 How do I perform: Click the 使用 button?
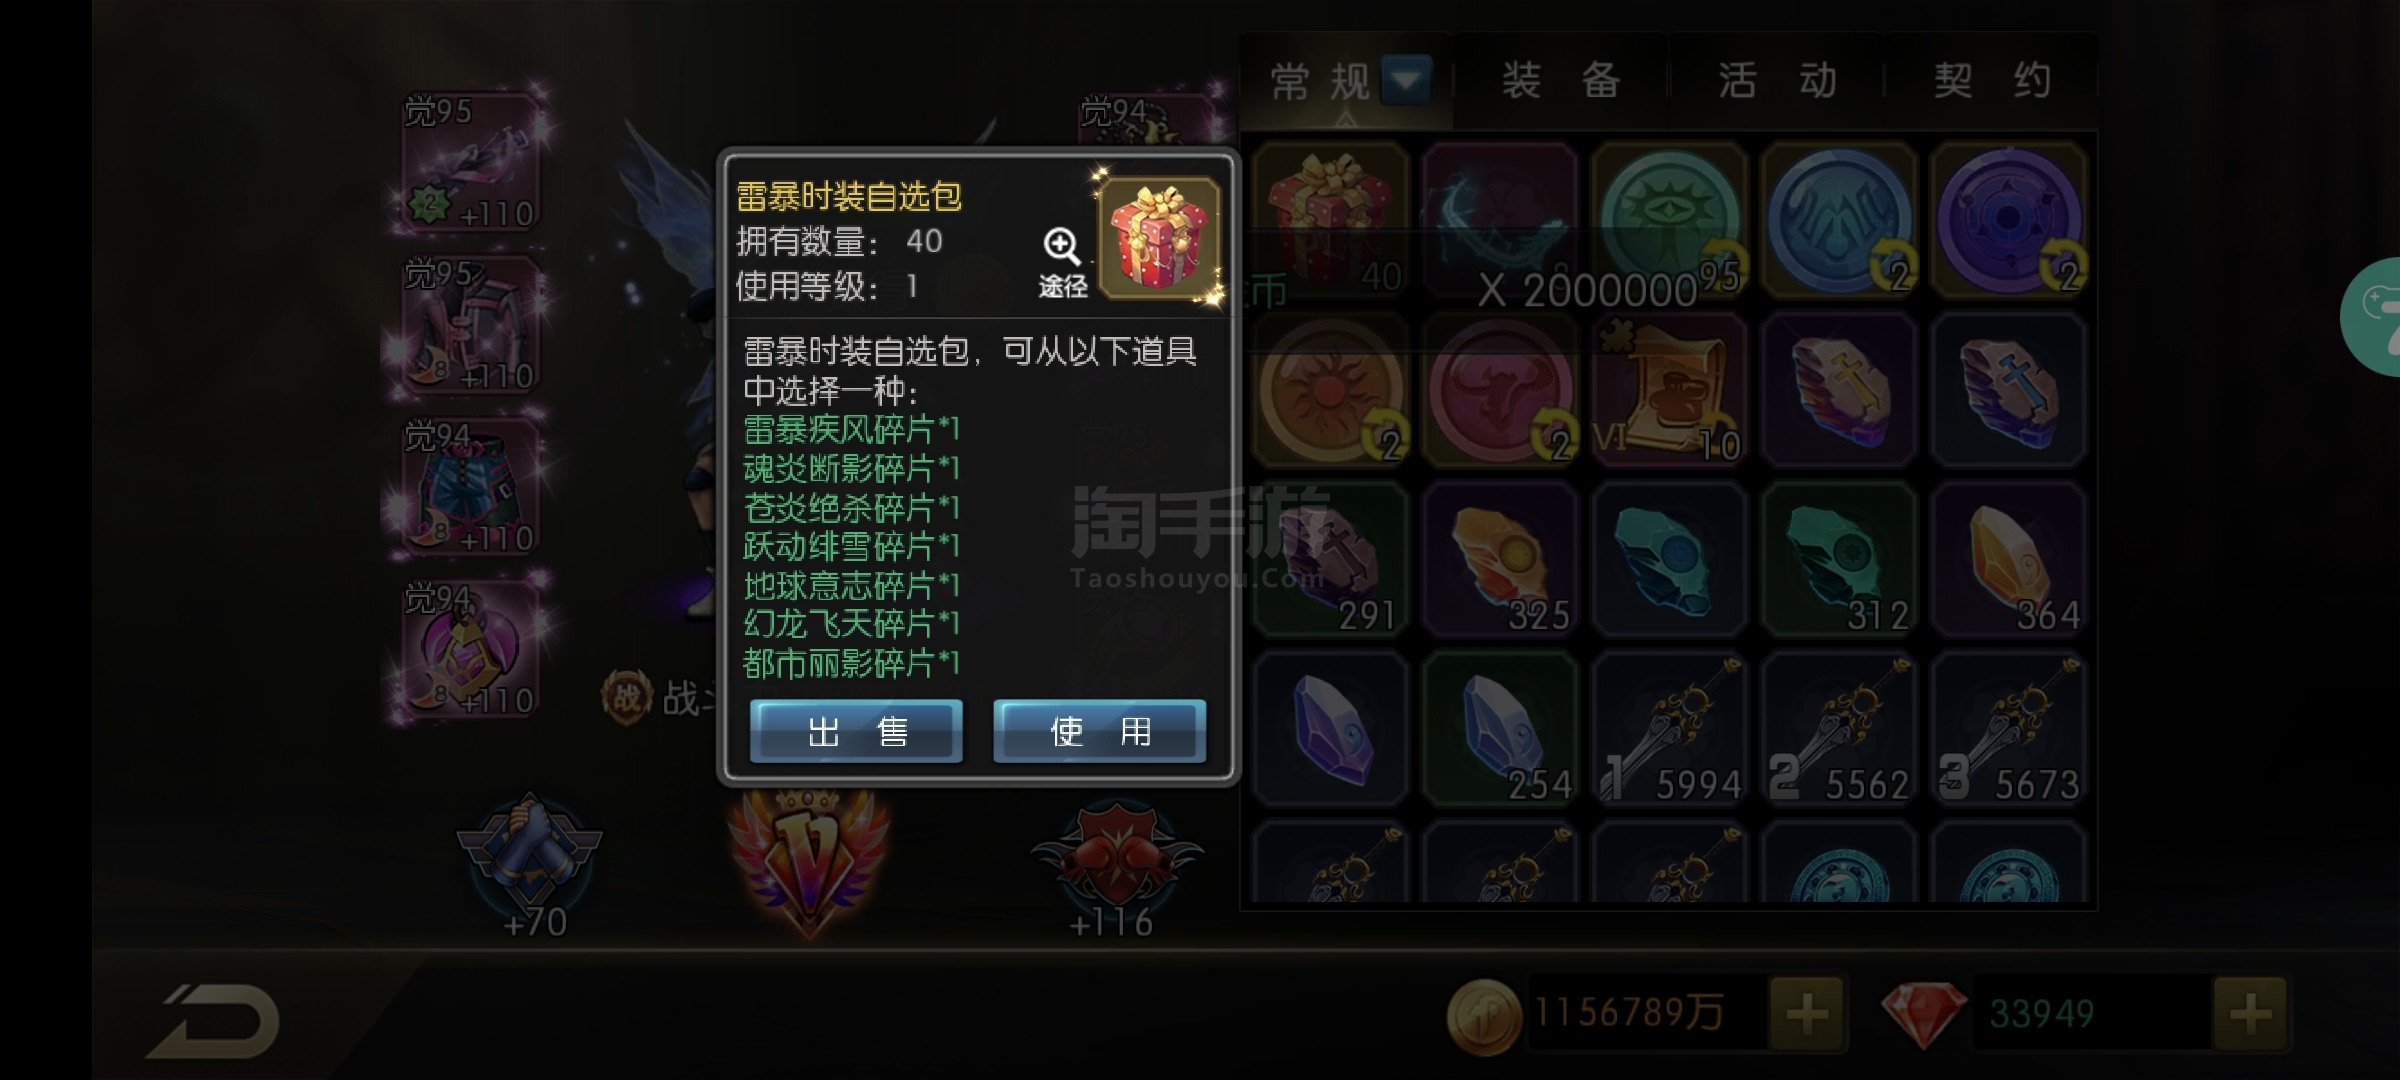[x=1100, y=732]
